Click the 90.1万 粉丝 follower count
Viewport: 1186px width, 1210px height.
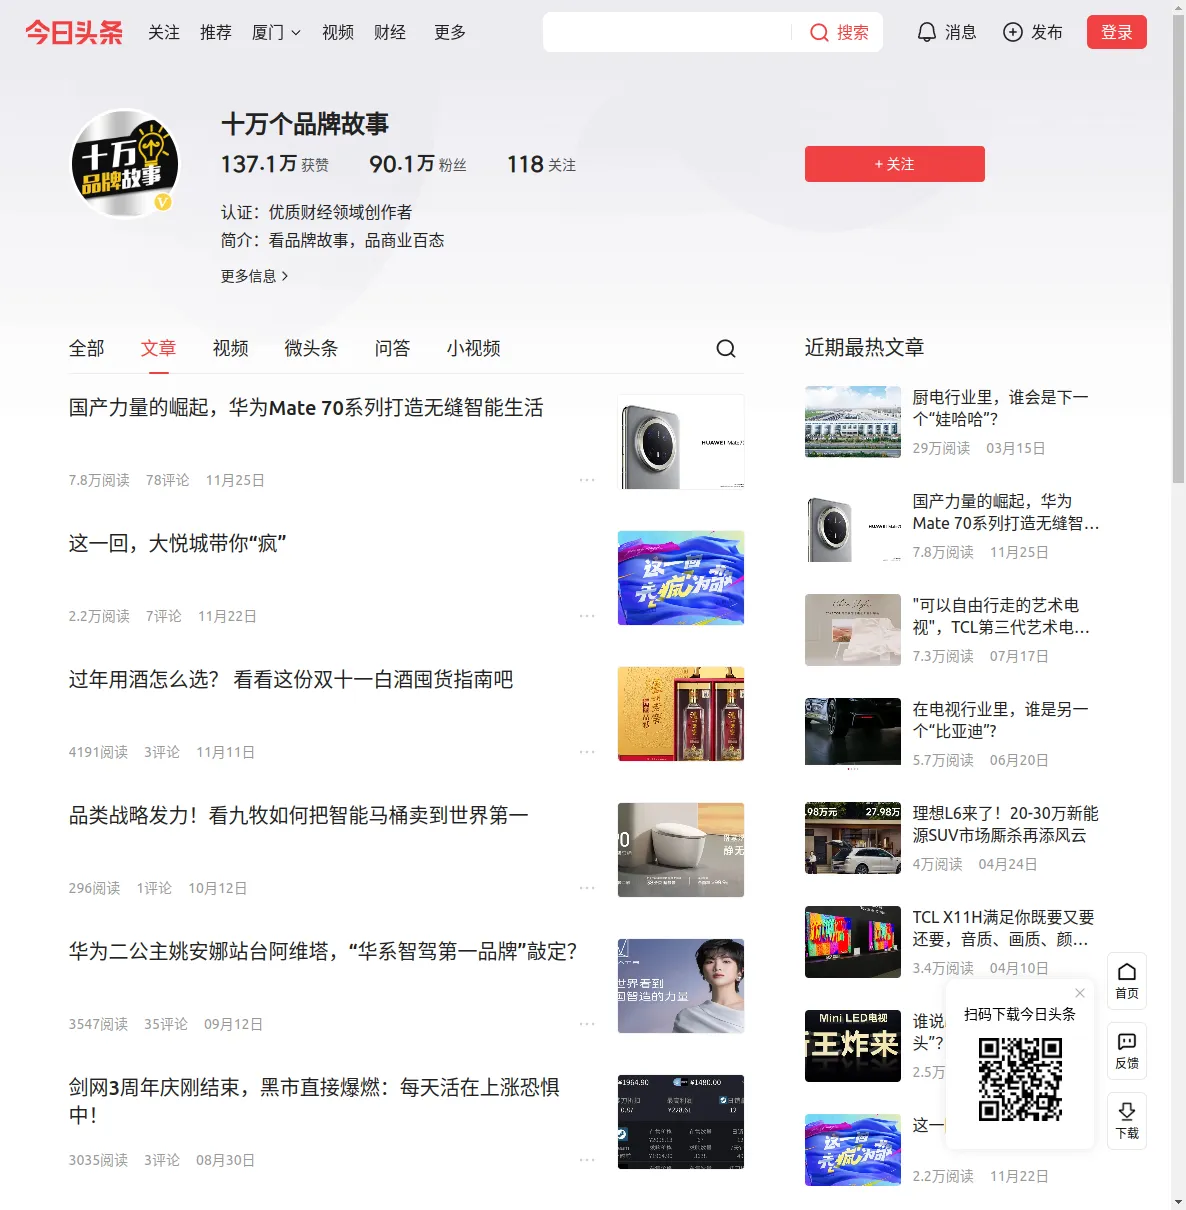click(x=418, y=164)
